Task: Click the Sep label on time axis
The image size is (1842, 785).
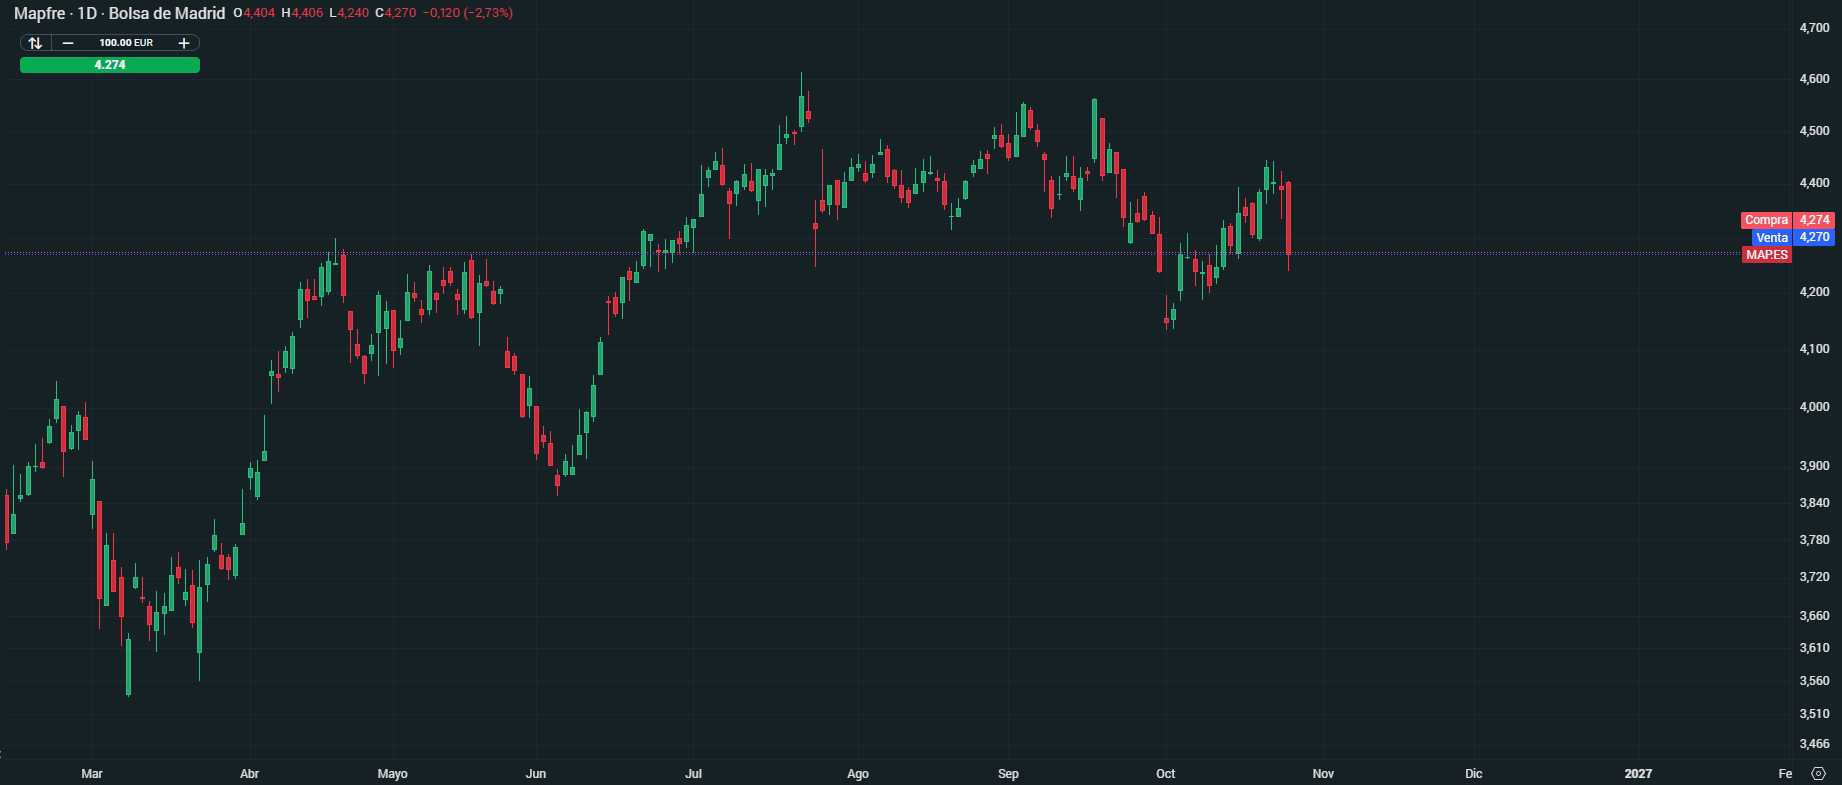Action: click(1008, 774)
